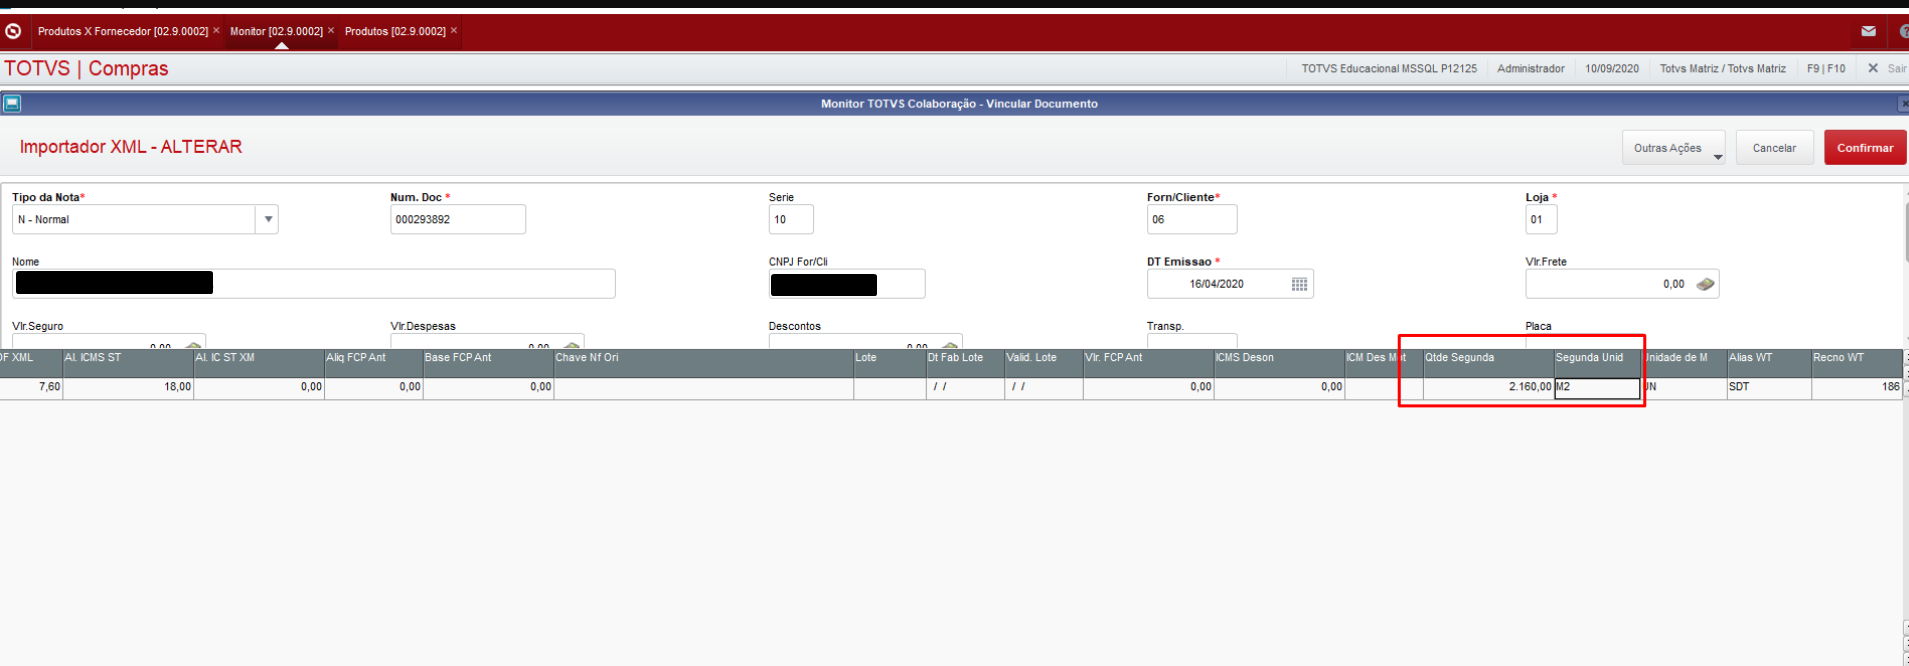
Task: Click the Num. Doc field
Action: click(458, 219)
